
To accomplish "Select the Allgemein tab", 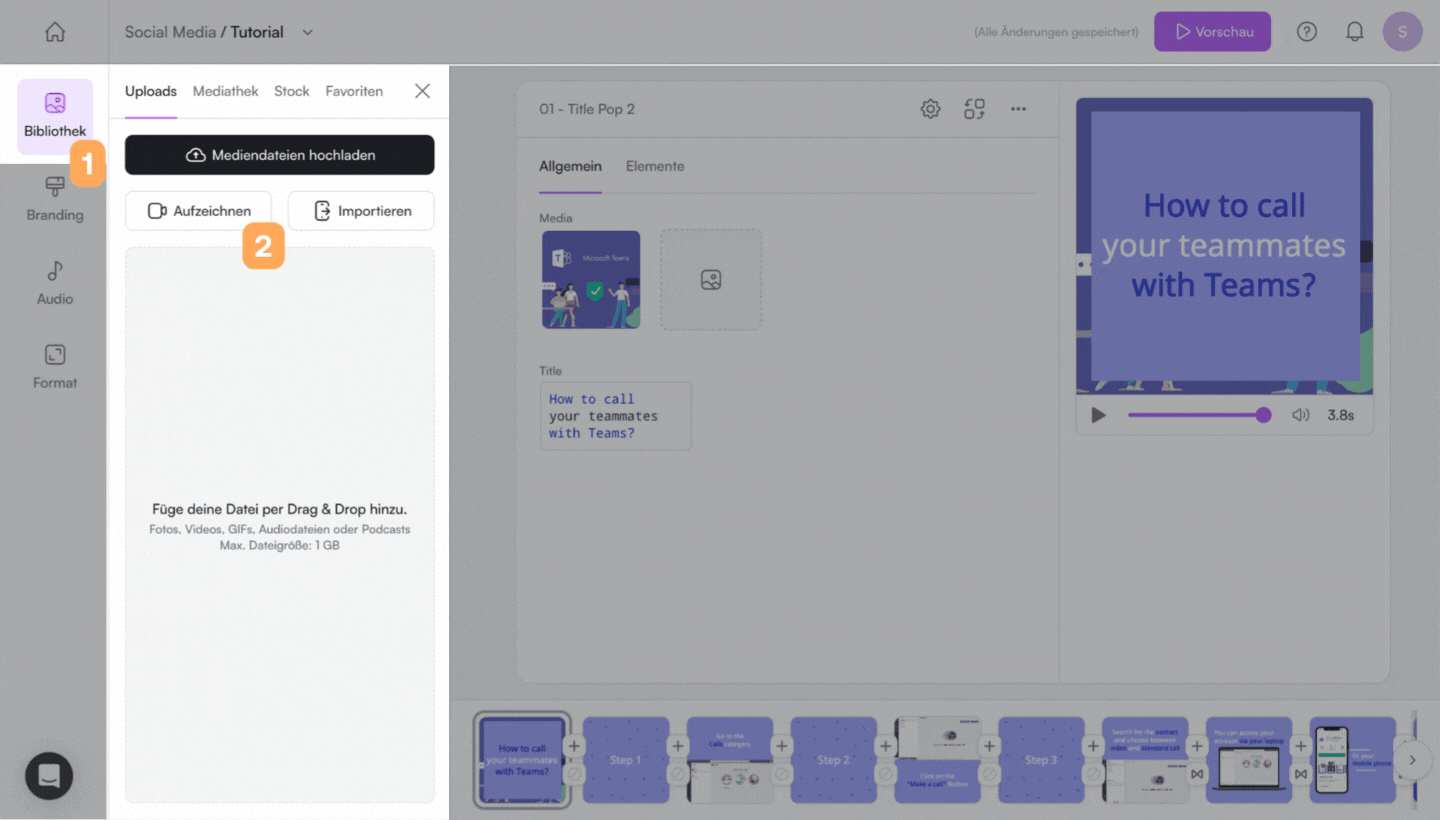I will click(570, 166).
